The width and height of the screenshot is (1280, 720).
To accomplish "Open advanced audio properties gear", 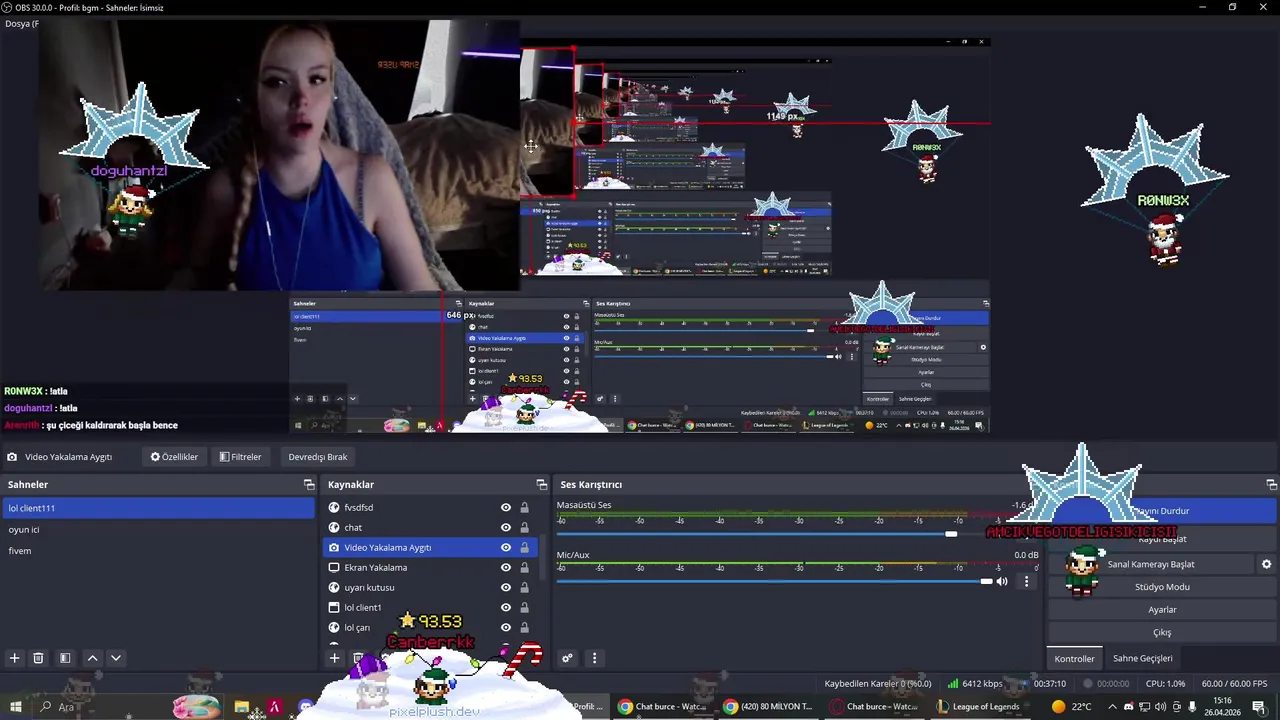I will tap(567, 658).
